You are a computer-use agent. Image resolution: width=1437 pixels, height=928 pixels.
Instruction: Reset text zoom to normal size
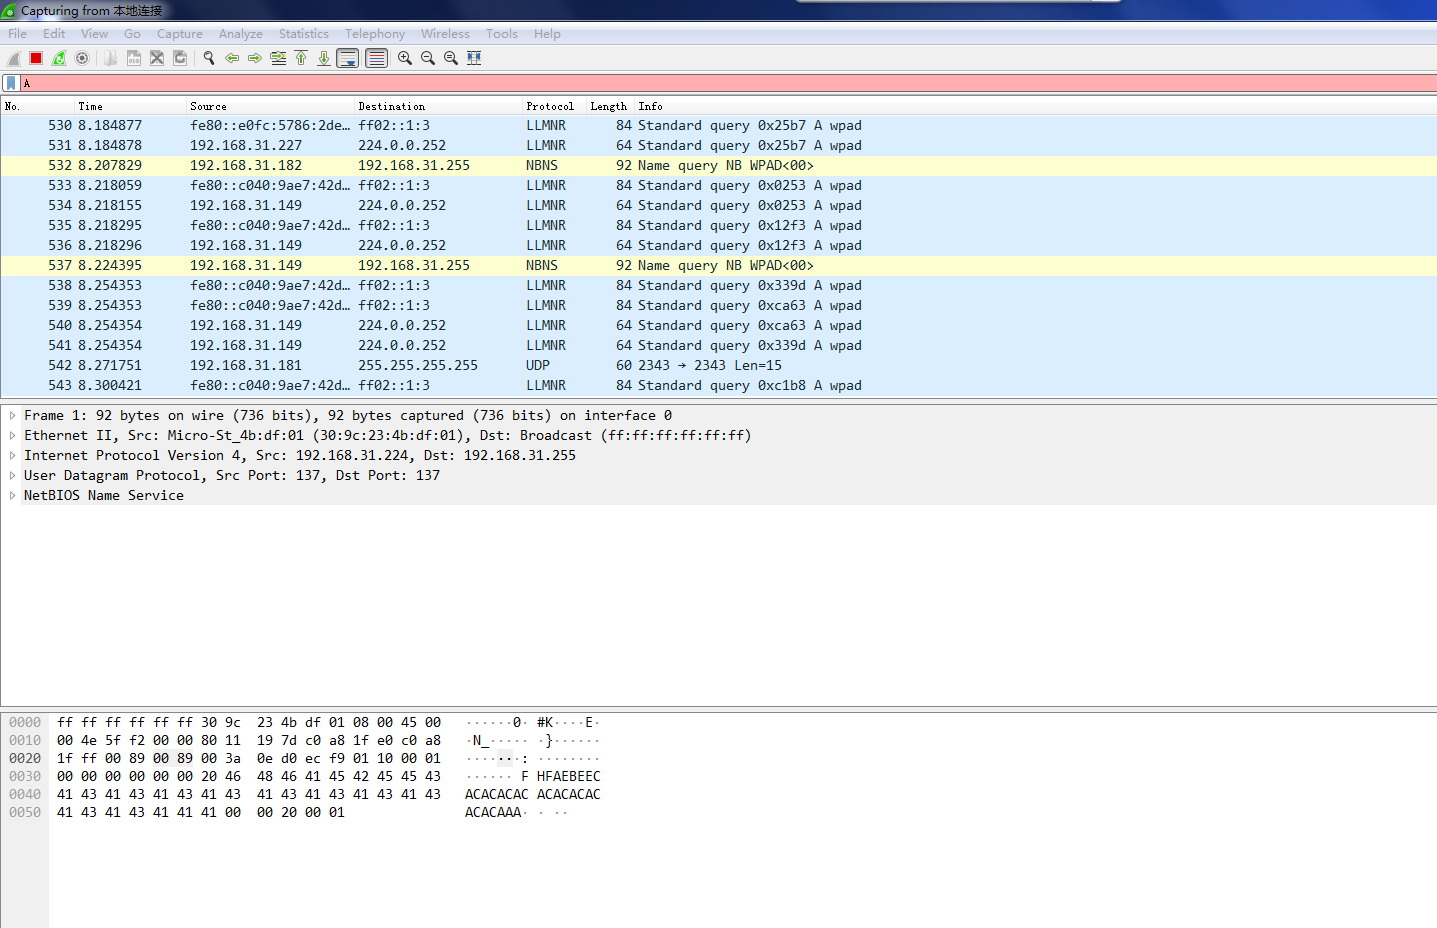click(x=451, y=58)
